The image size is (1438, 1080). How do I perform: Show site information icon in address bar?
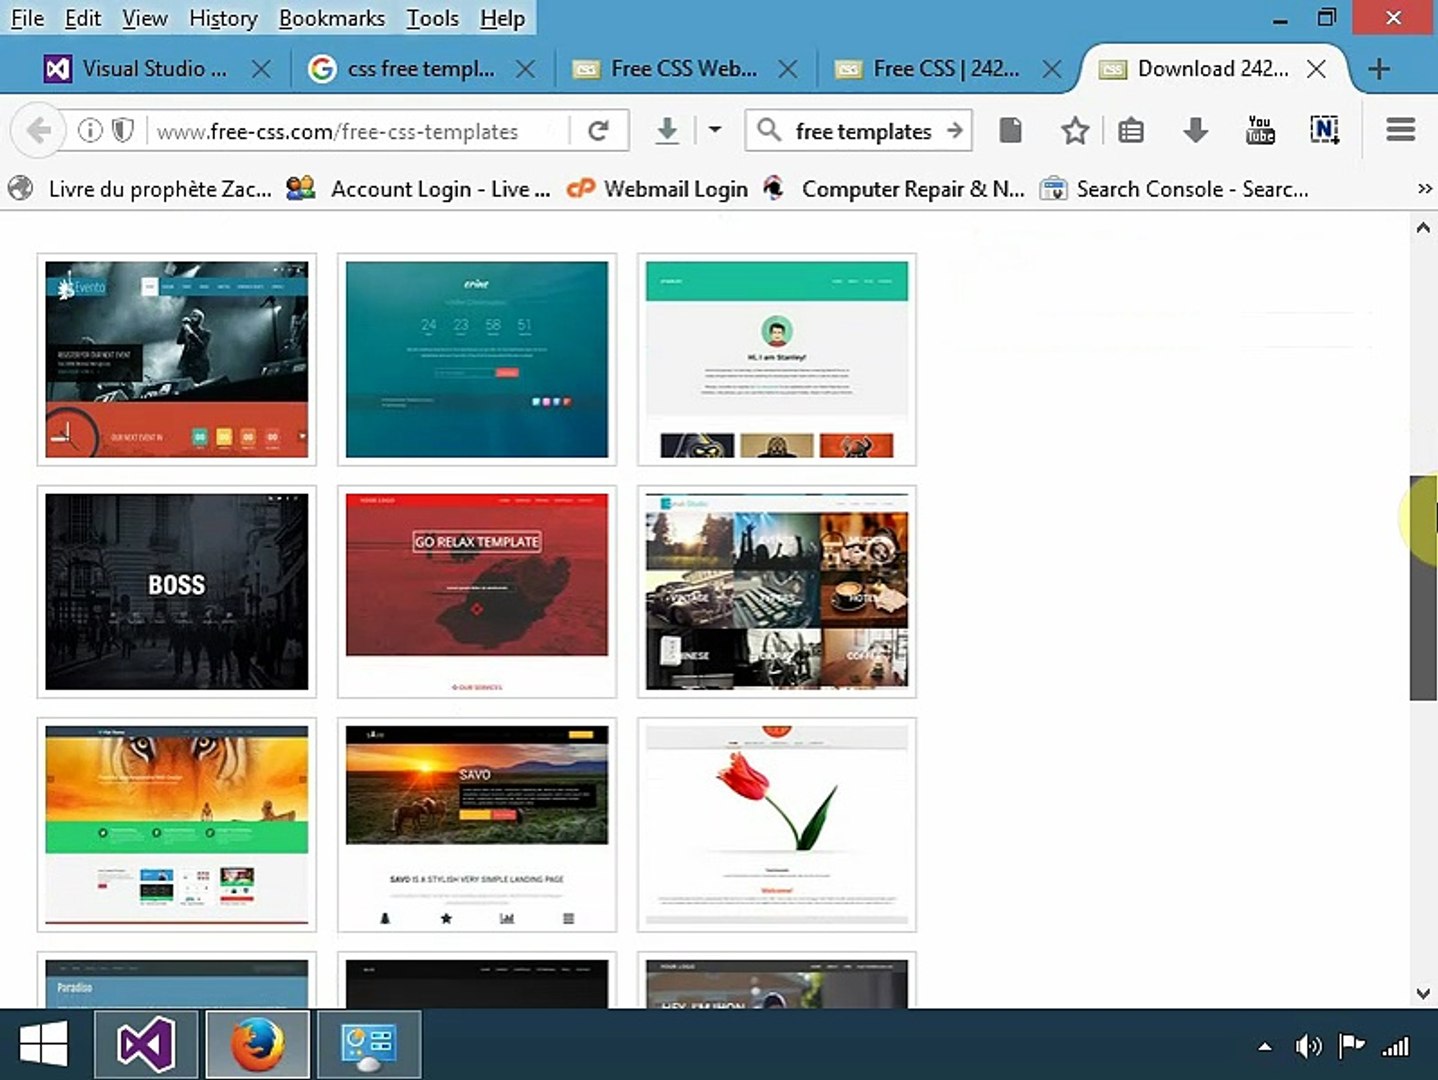click(90, 130)
